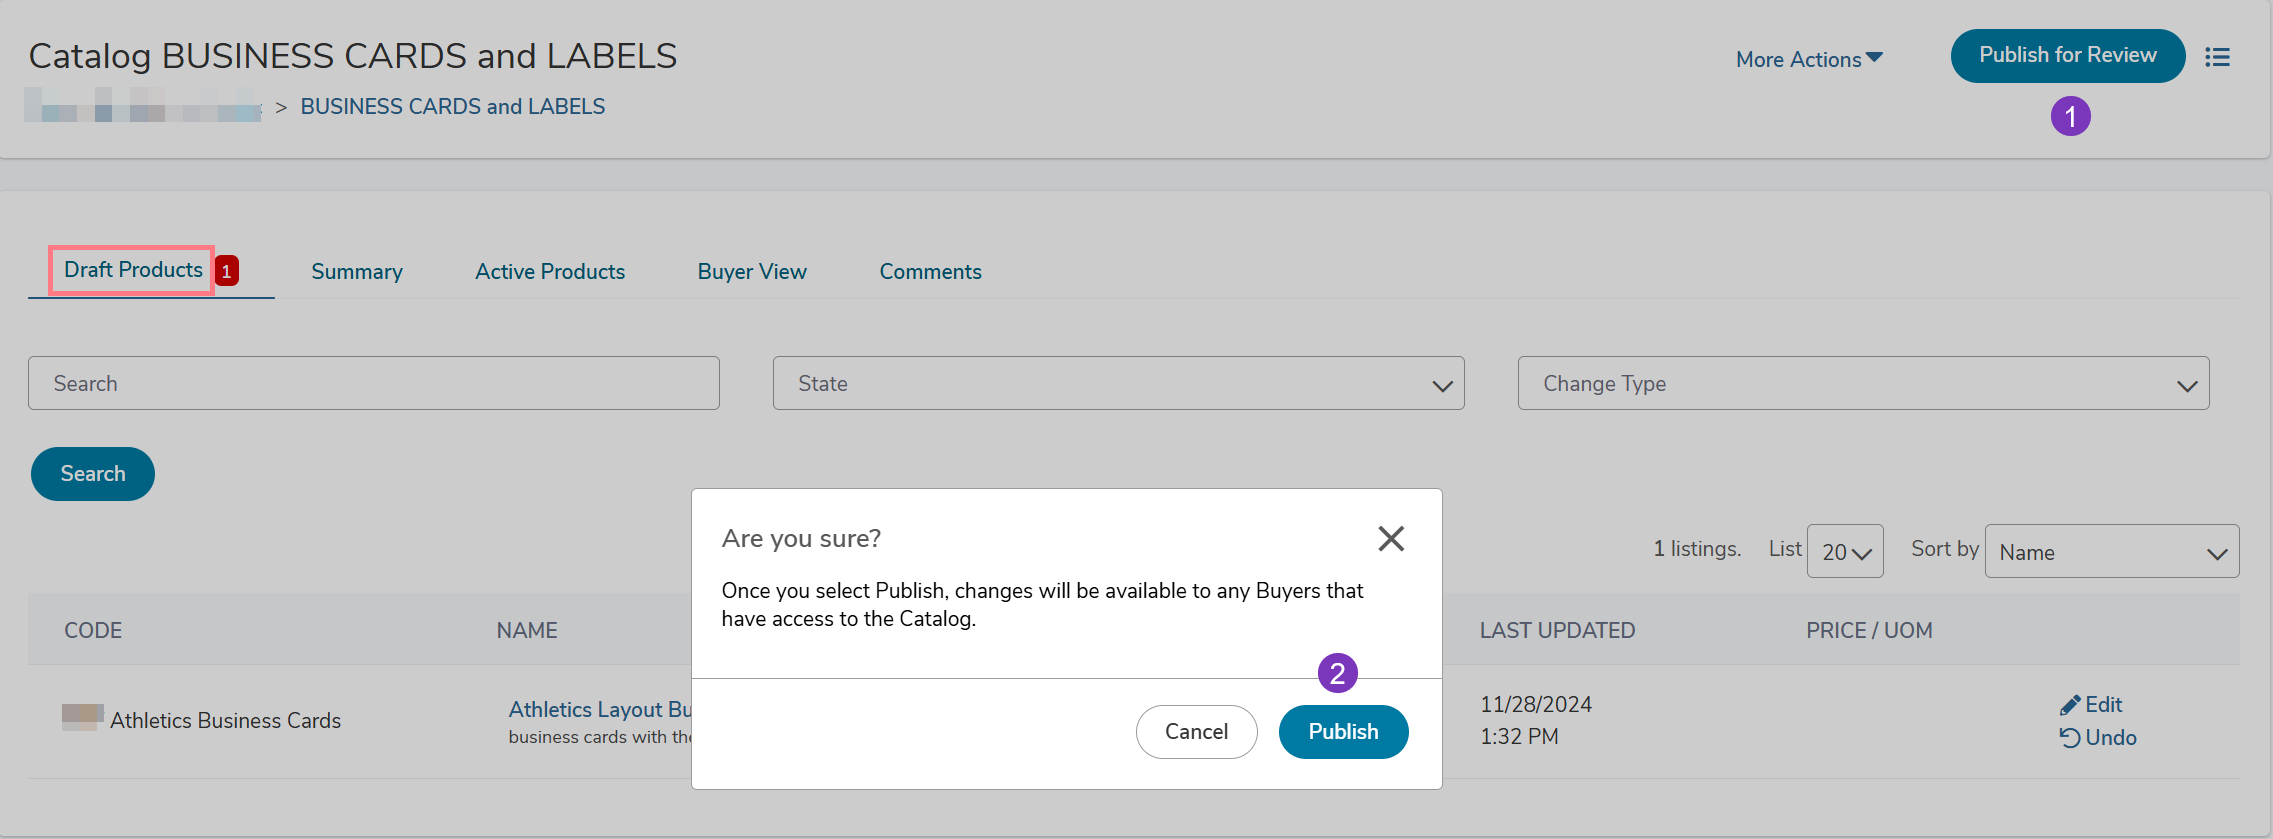Confirm by clicking the Publish button
Viewport: 2273px width, 839px height.
[1343, 732]
